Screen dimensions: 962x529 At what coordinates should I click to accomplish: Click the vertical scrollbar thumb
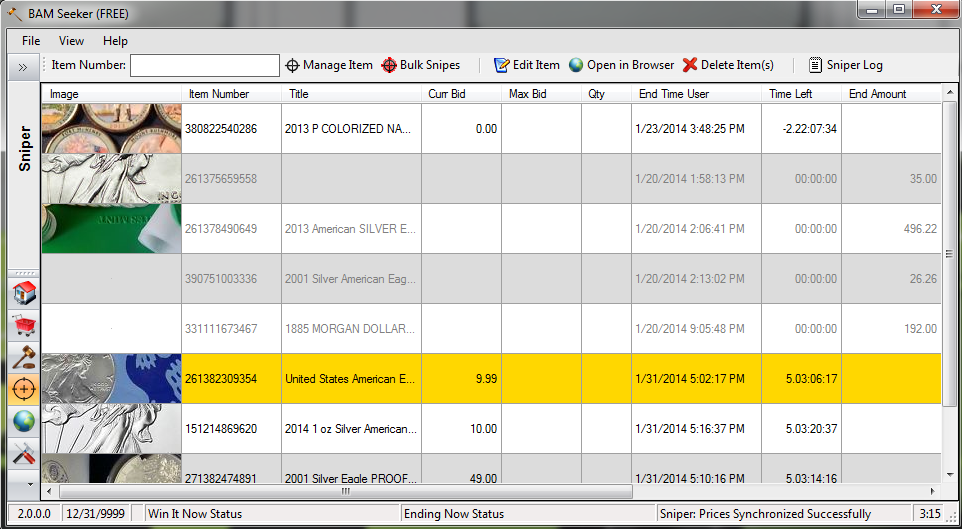949,253
